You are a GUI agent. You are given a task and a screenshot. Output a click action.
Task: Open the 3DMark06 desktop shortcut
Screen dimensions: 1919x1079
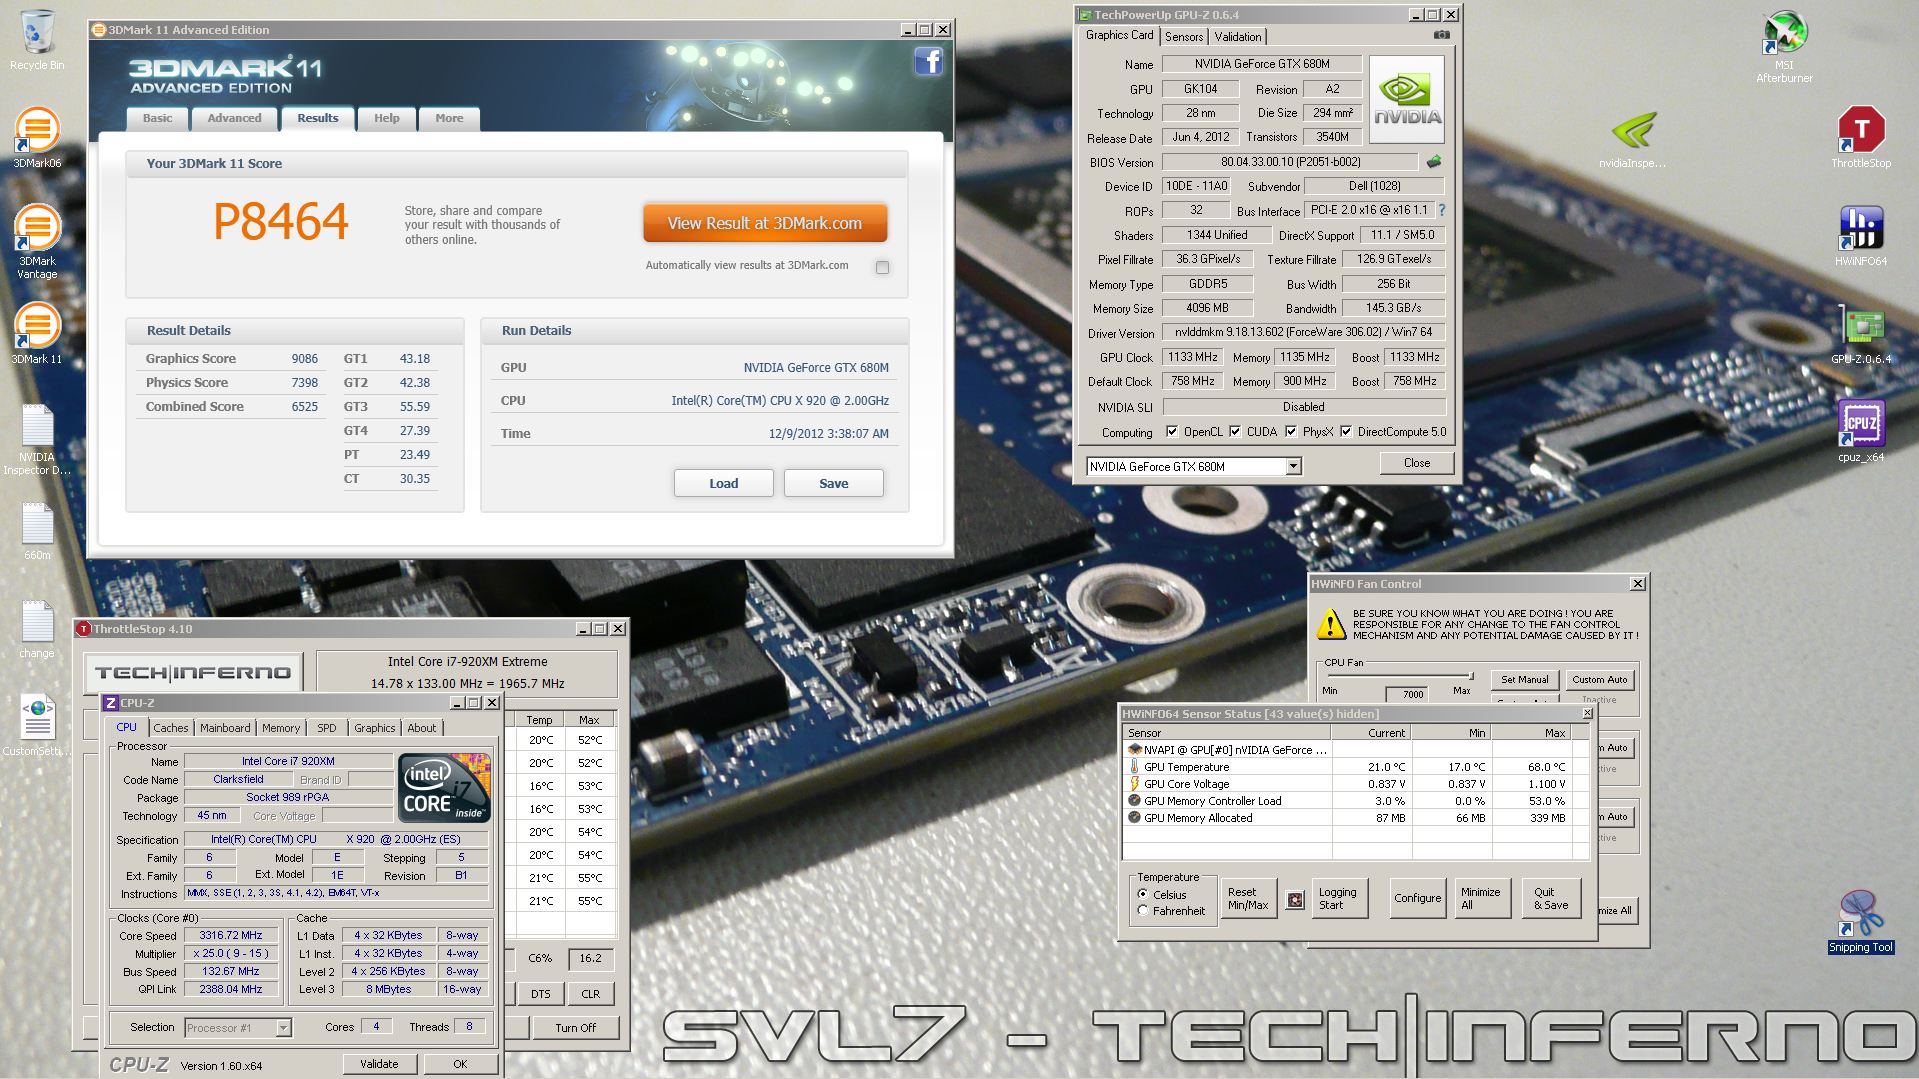[x=37, y=137]
